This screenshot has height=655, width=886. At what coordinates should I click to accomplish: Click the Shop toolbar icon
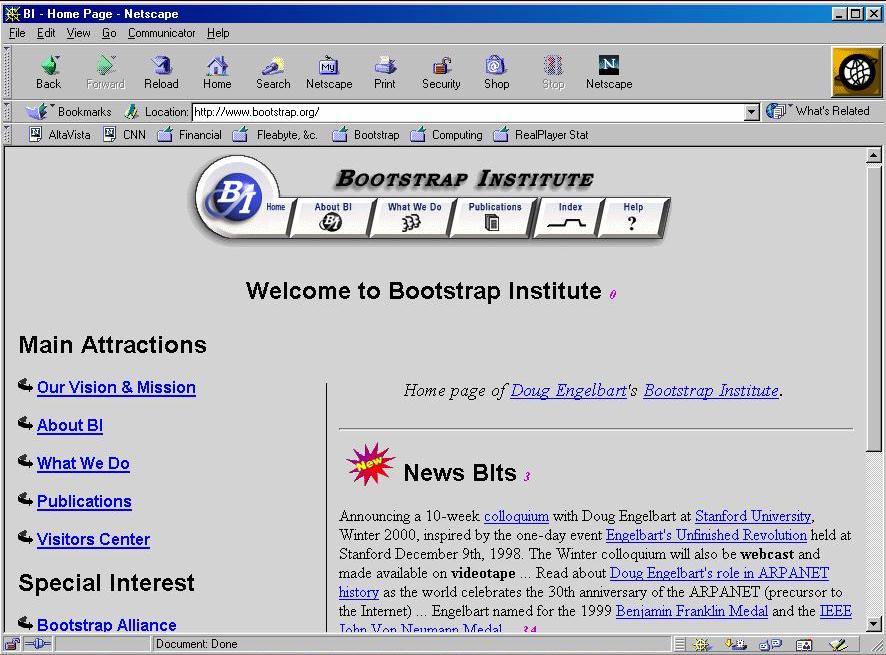pyautogui.click(x=496, y=72)
